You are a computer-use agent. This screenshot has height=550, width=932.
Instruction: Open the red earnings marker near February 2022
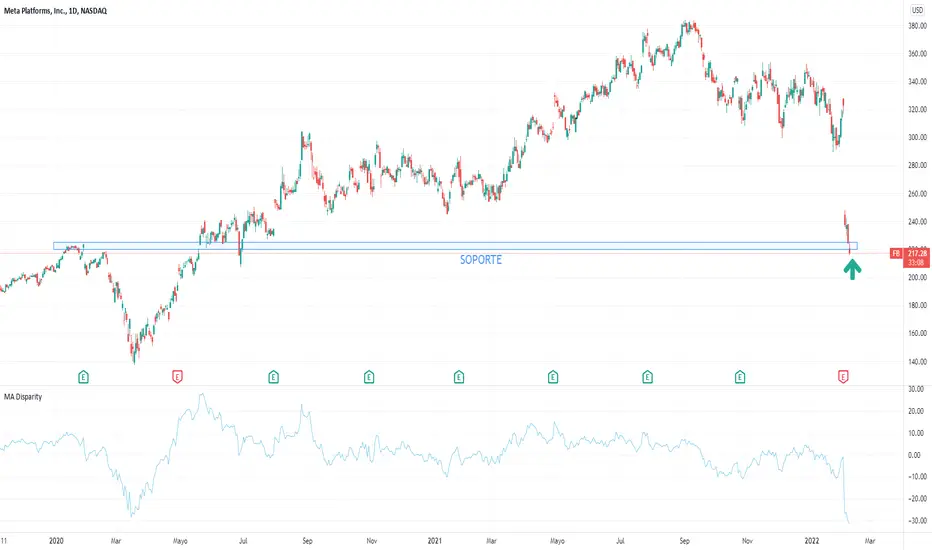point(843,376)
